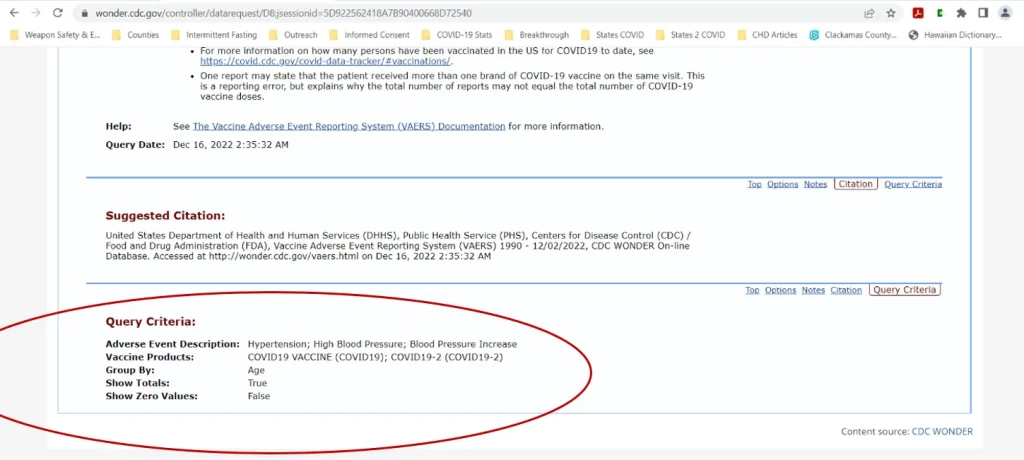
Task: Click the CDC WONDER content source link
Action: 942,432
